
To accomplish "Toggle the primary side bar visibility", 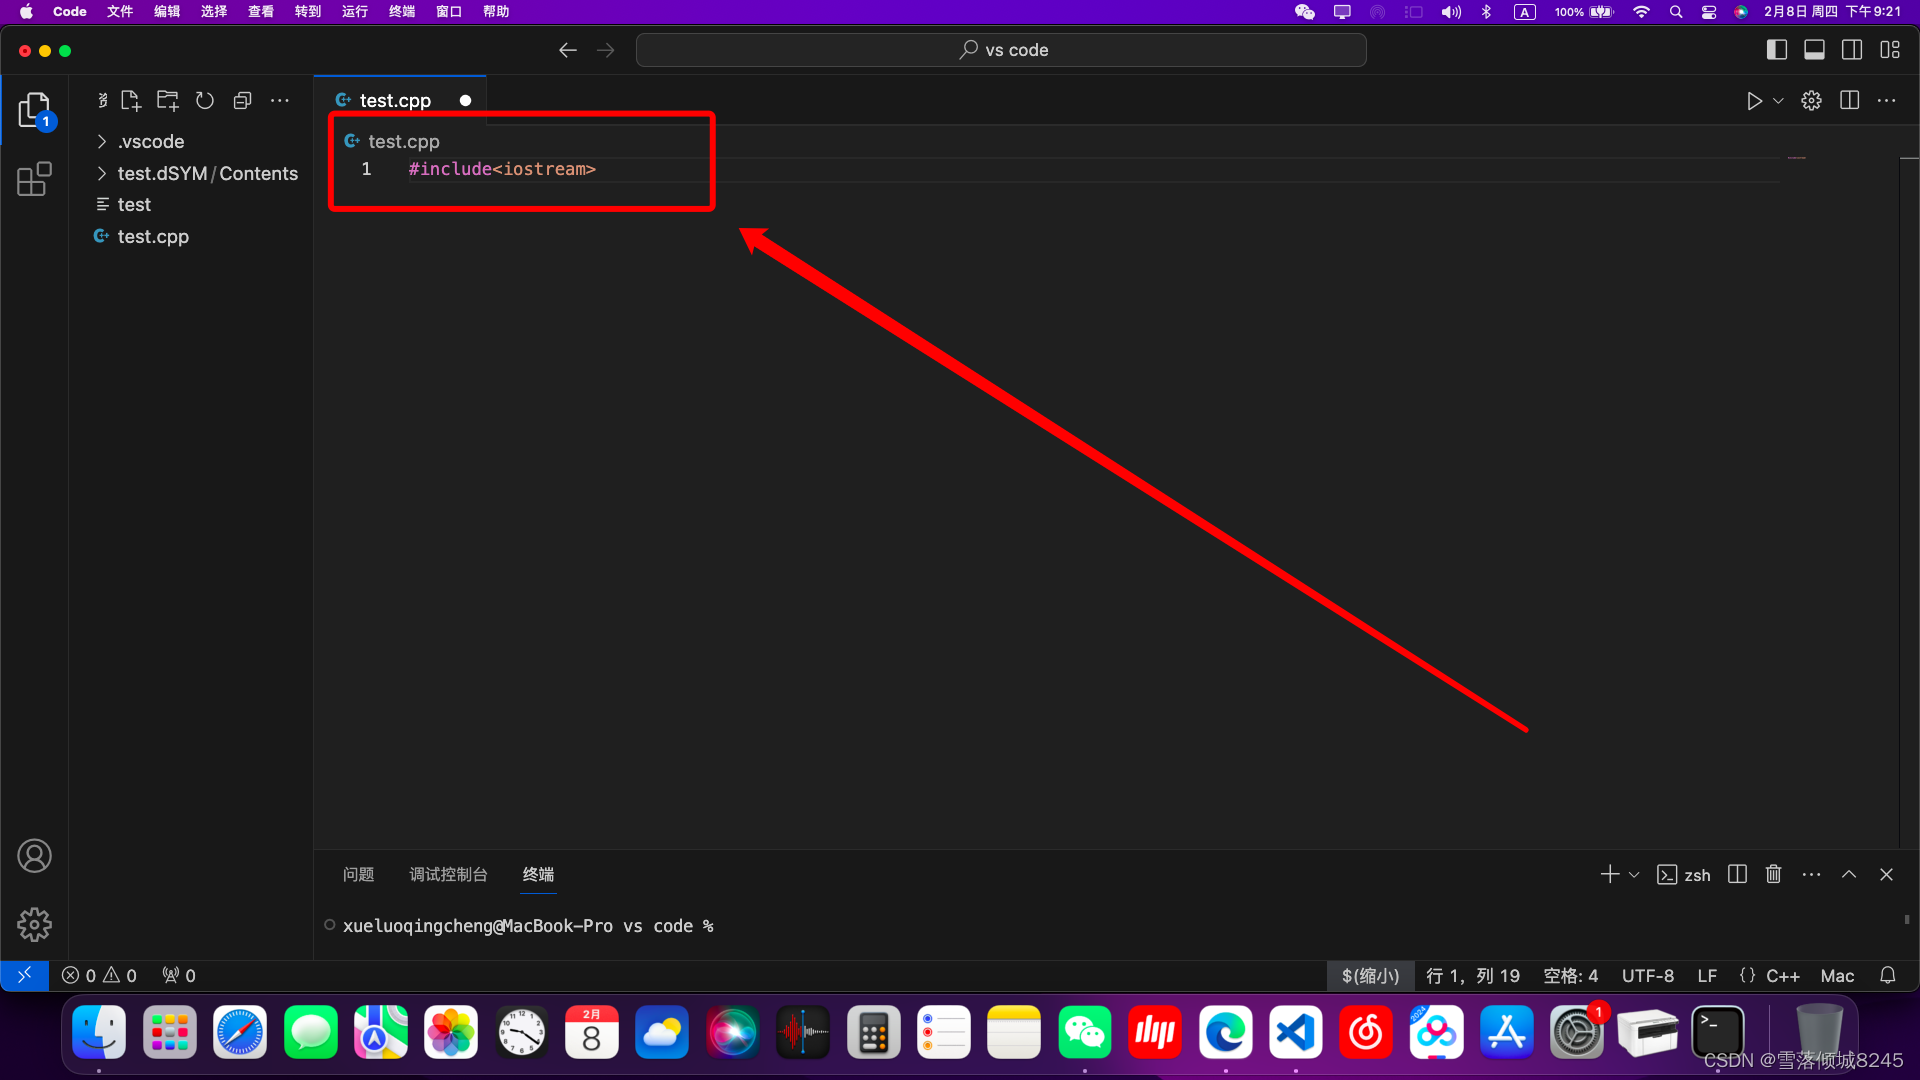I will 1776,50.
